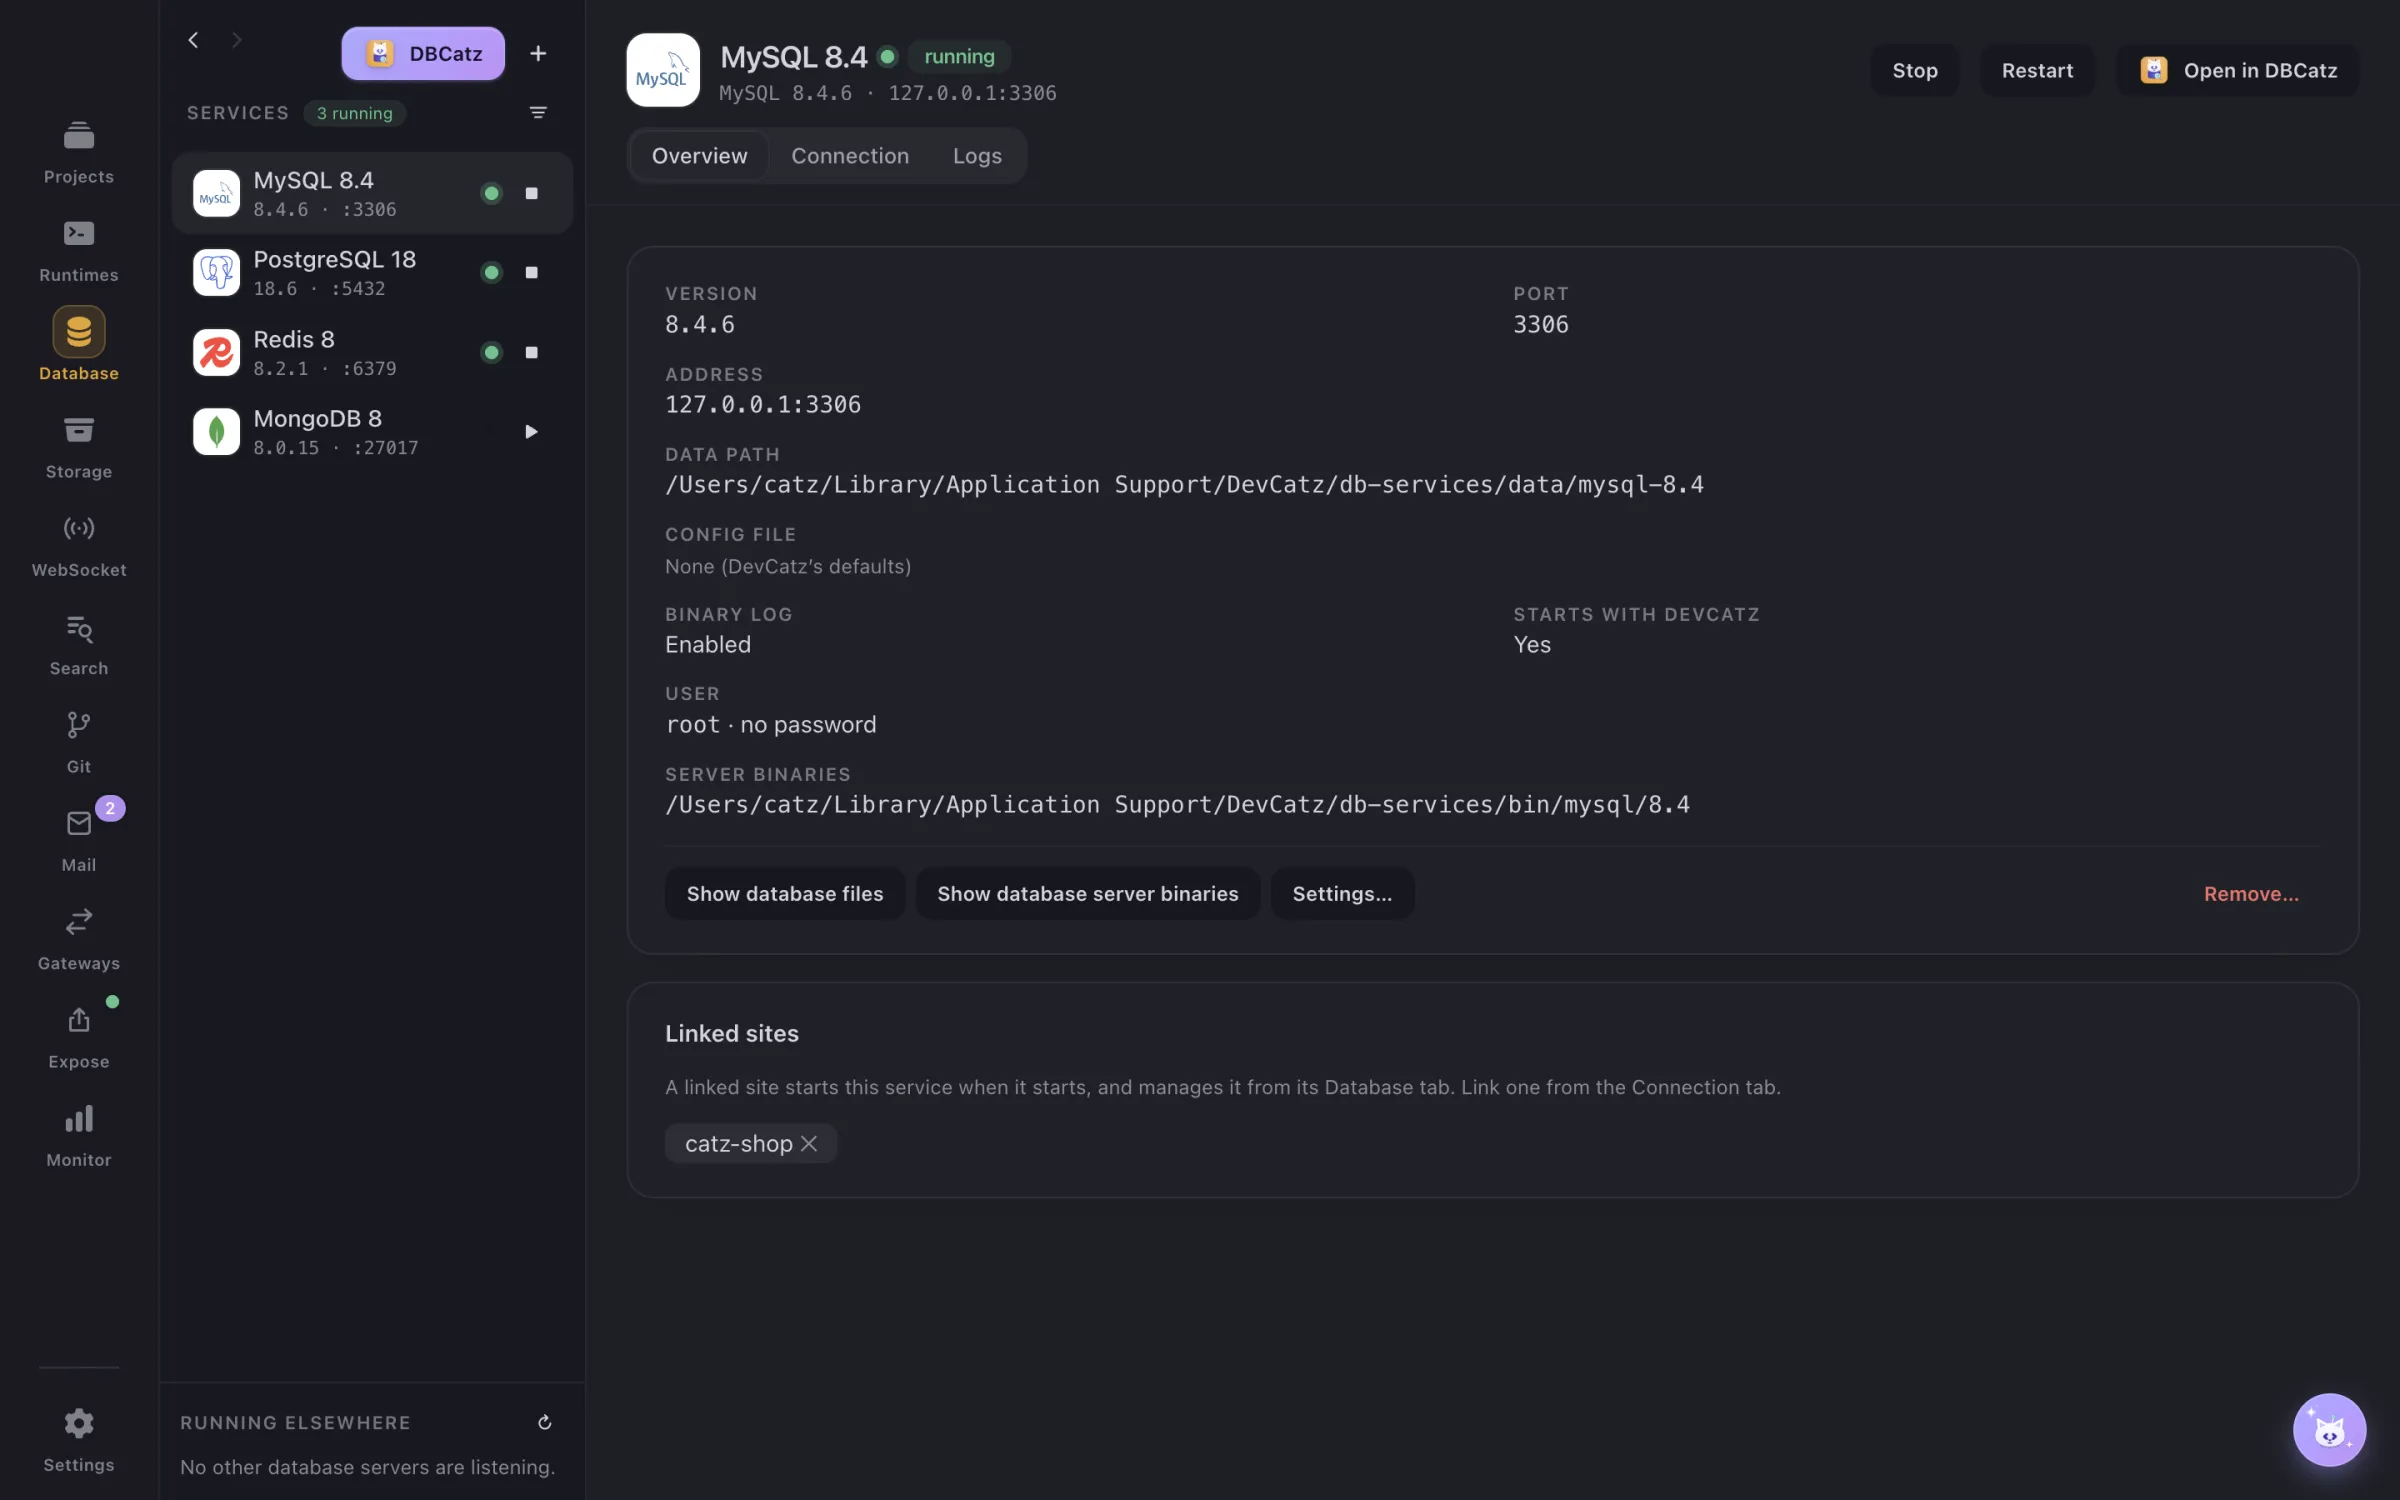Select the Redis 8 service row
This screenshot has height=1500, width=2400.
[x=372, y=352]
